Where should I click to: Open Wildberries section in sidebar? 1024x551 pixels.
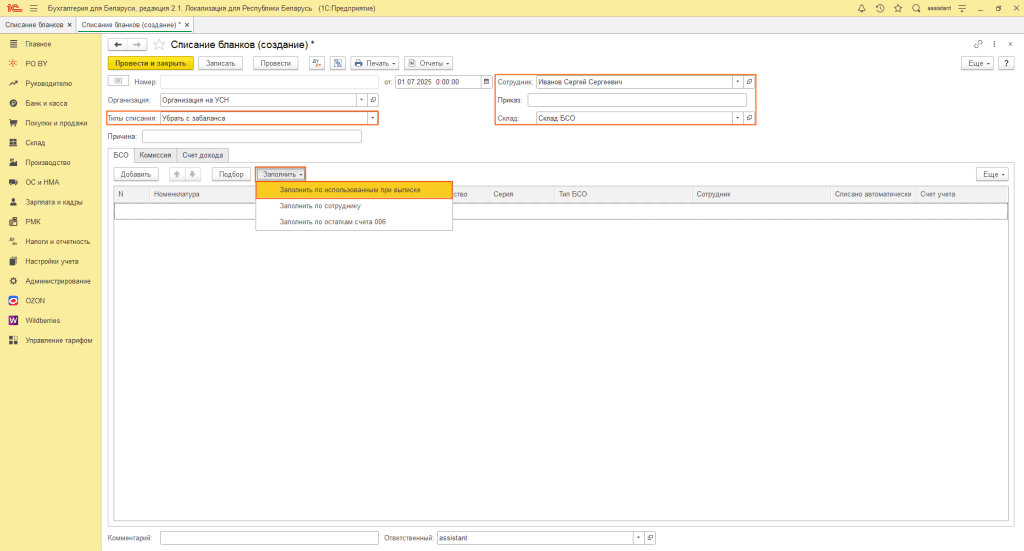tap(42, 321)
